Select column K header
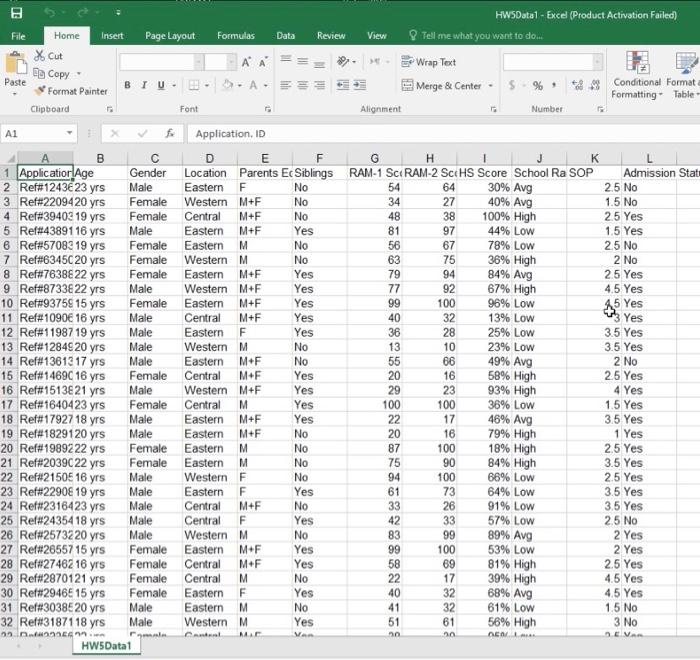The image size is (700, 660). click(594, 158)
